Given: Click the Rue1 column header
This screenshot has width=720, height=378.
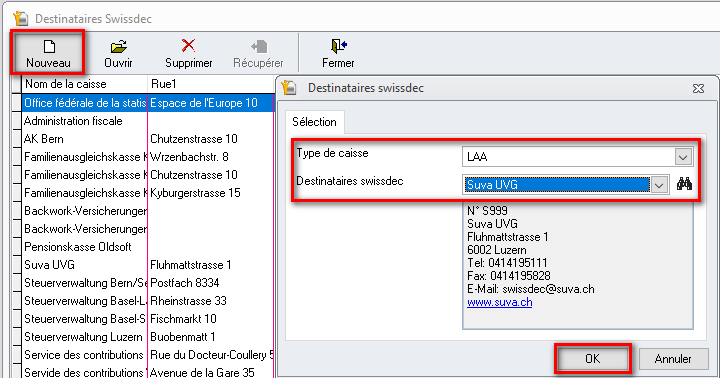Looking at the screenshot, I should point(211,84).
